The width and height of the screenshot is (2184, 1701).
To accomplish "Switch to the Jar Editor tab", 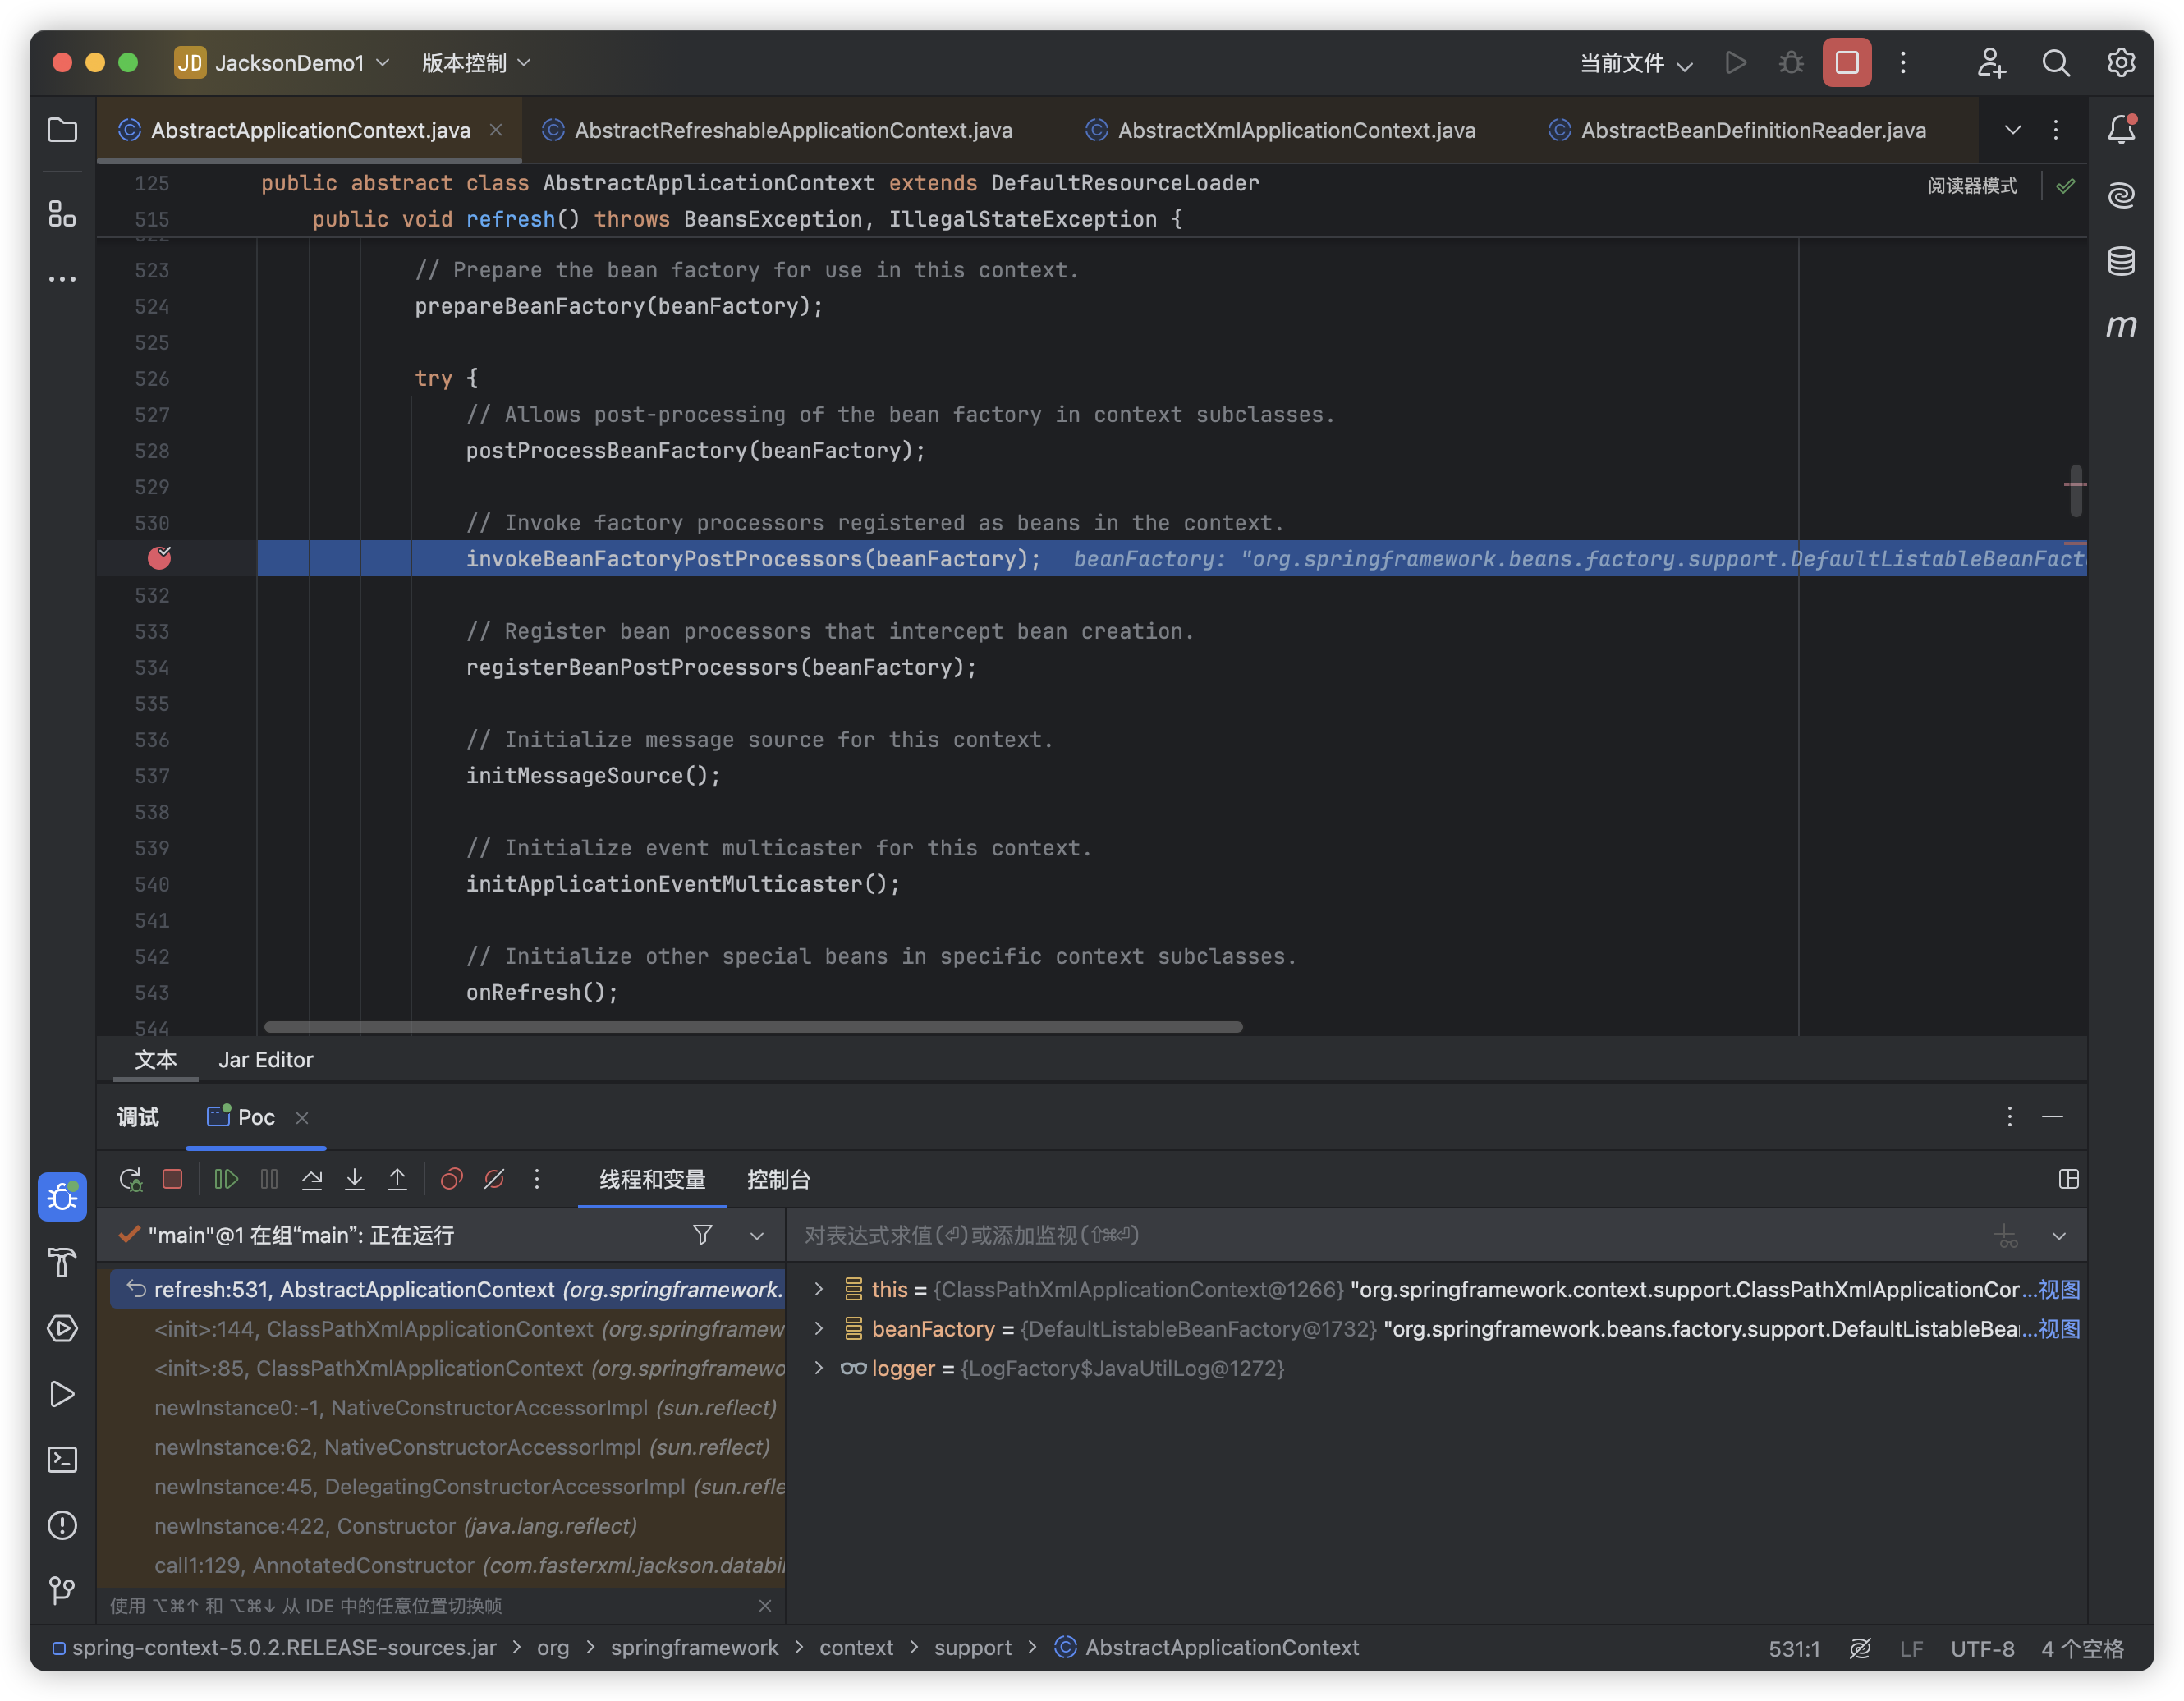I will (266, 1060).
